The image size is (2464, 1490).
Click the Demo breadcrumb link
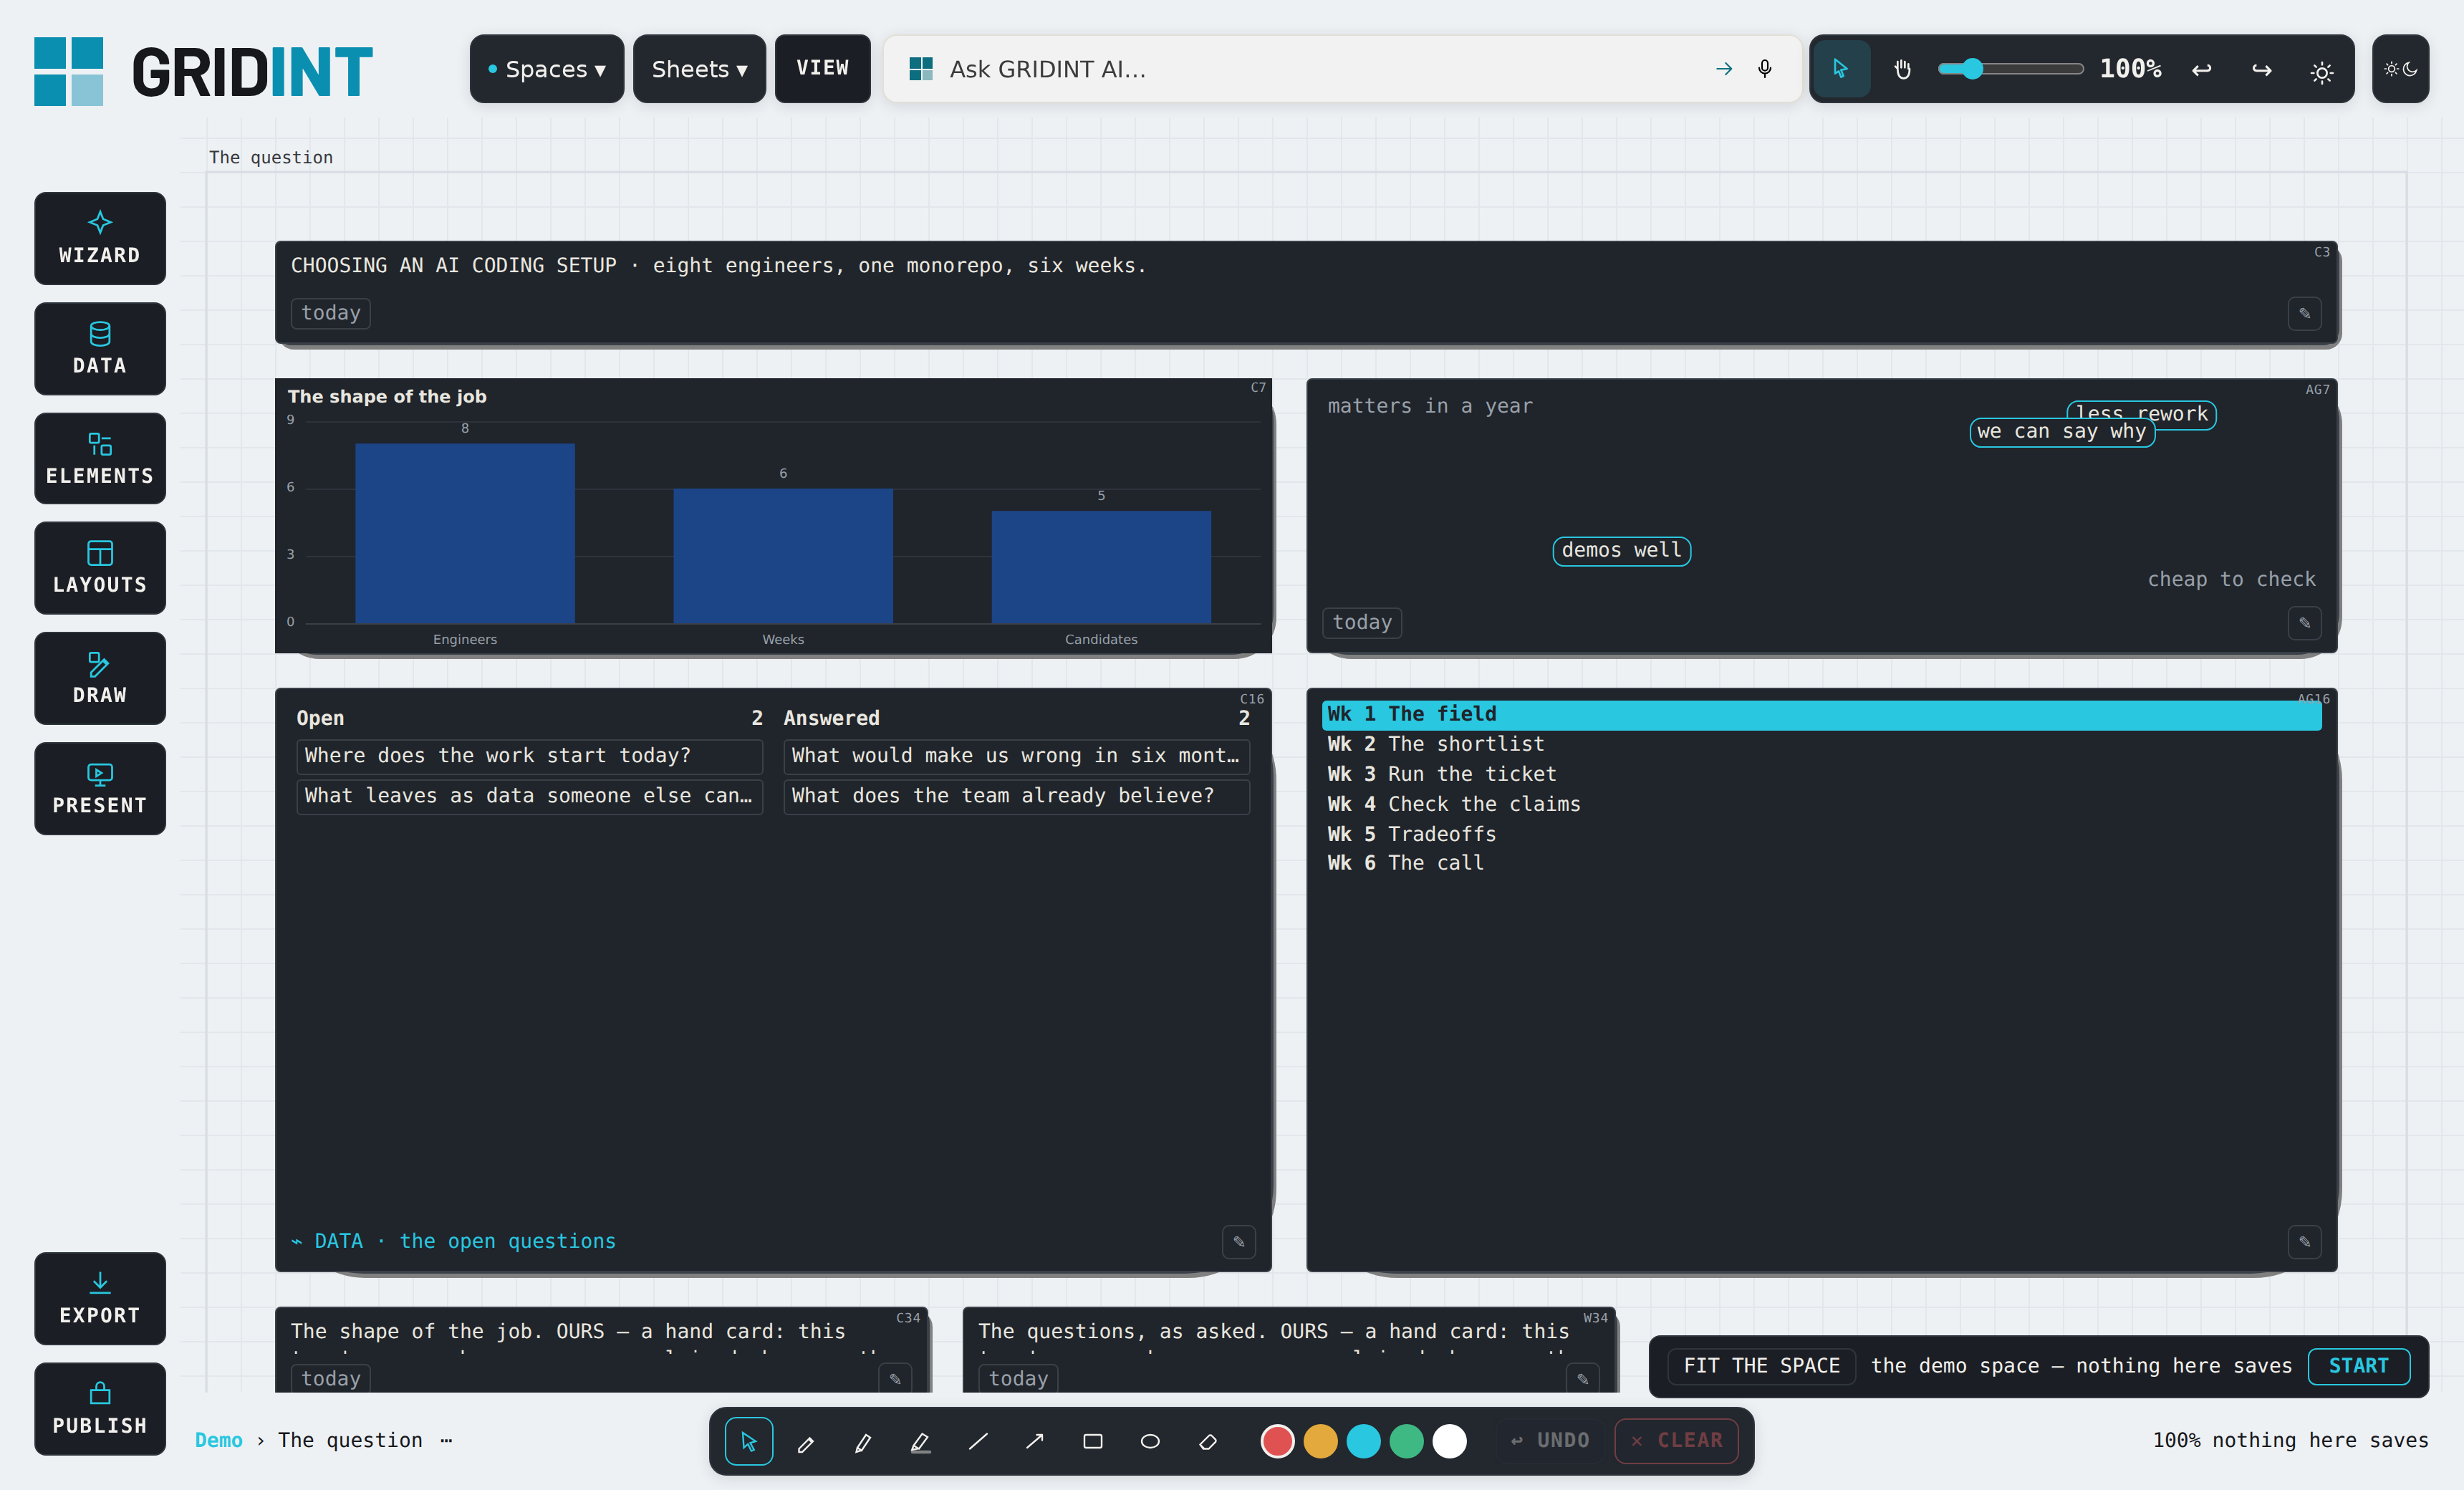(219, 1440)
